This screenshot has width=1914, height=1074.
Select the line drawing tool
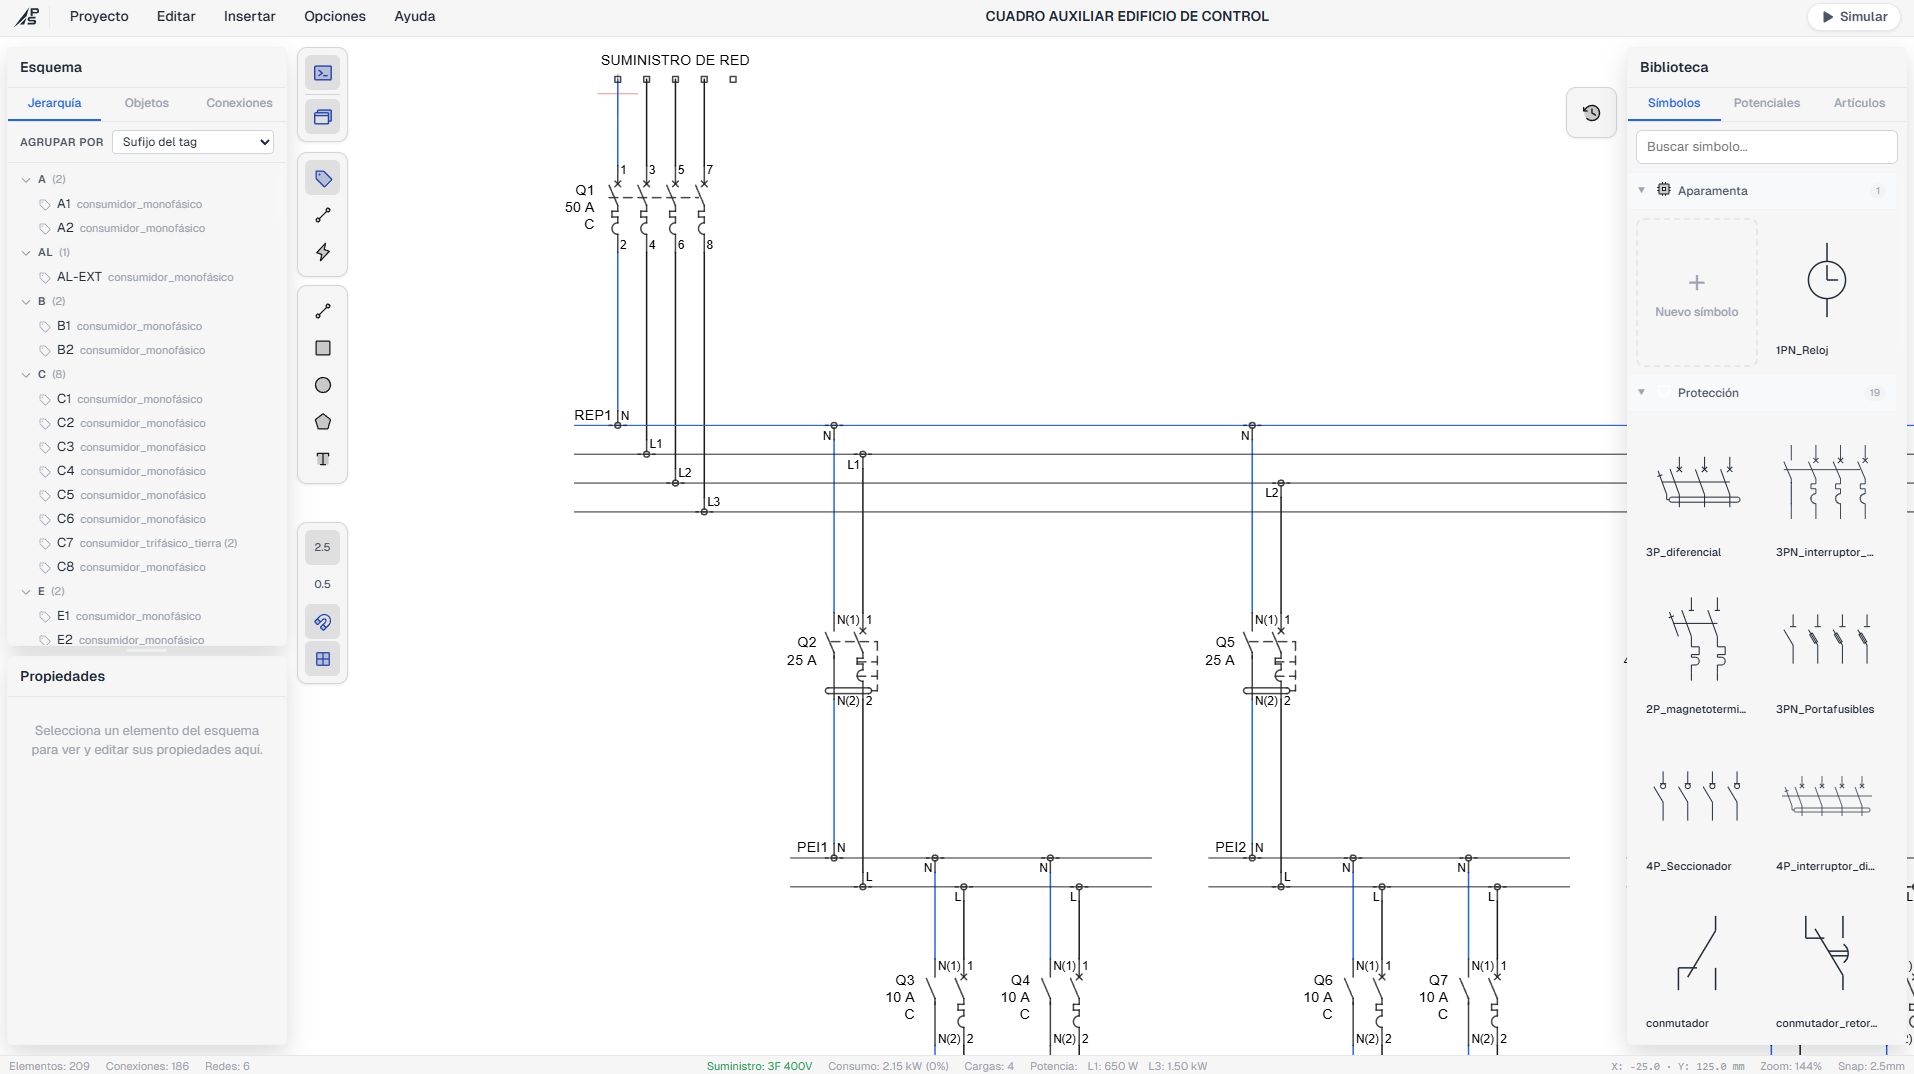tap(323, 311)
